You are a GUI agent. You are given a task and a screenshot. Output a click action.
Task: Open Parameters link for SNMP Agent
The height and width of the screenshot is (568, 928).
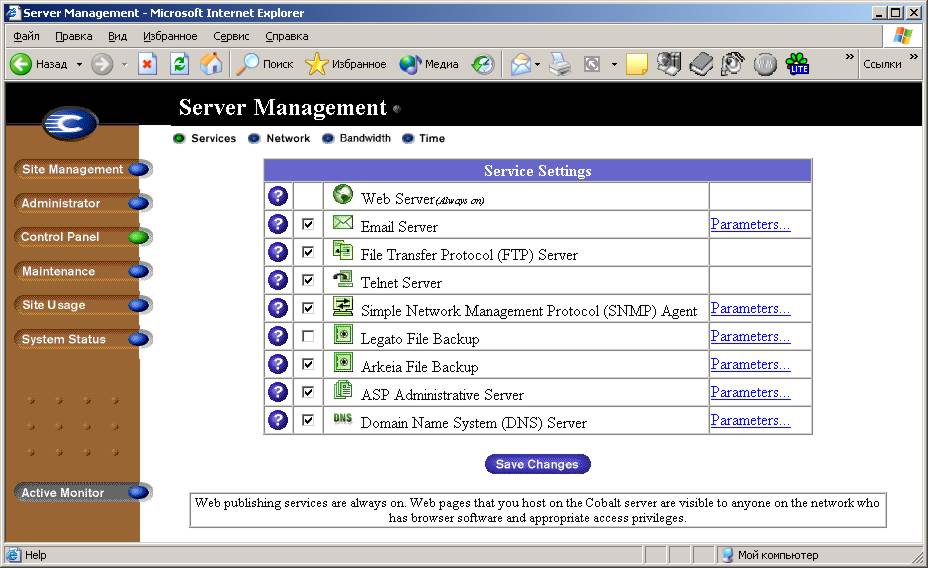pyautogui.click(x=750, y=309)
